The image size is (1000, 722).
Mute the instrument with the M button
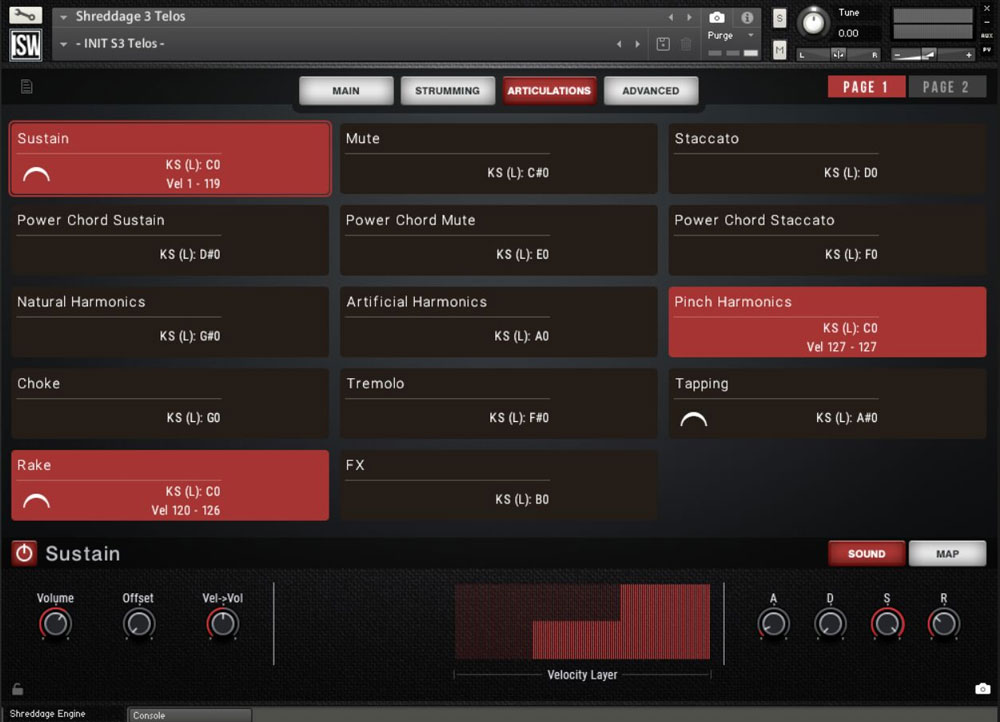pyautogui.click(x=779, y=50)
